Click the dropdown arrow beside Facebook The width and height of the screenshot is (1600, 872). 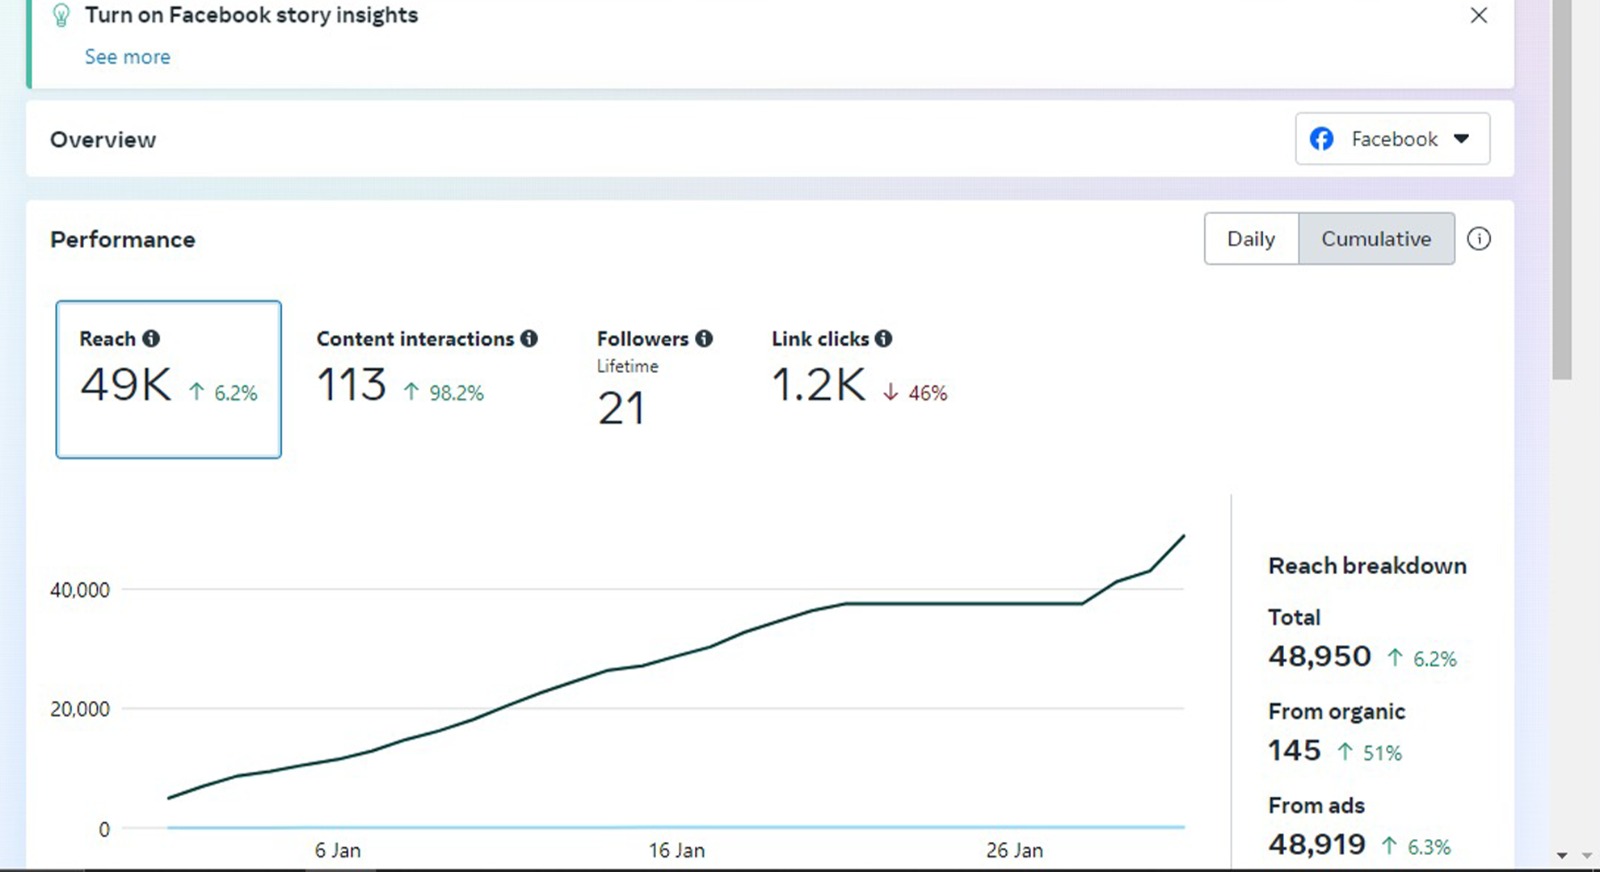(1462, 139)
